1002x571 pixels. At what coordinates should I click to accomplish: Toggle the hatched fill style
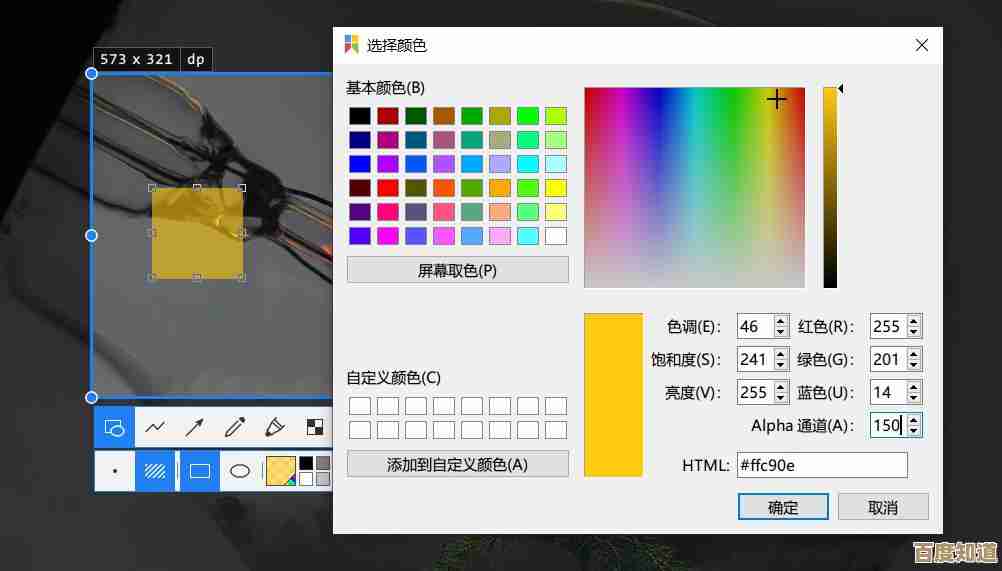(155, 471)
